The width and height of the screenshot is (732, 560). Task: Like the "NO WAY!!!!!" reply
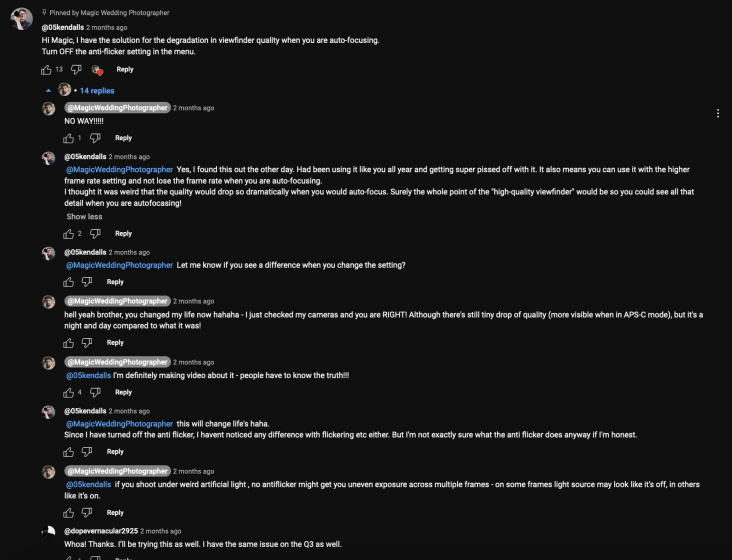click(x=69, y=138)
